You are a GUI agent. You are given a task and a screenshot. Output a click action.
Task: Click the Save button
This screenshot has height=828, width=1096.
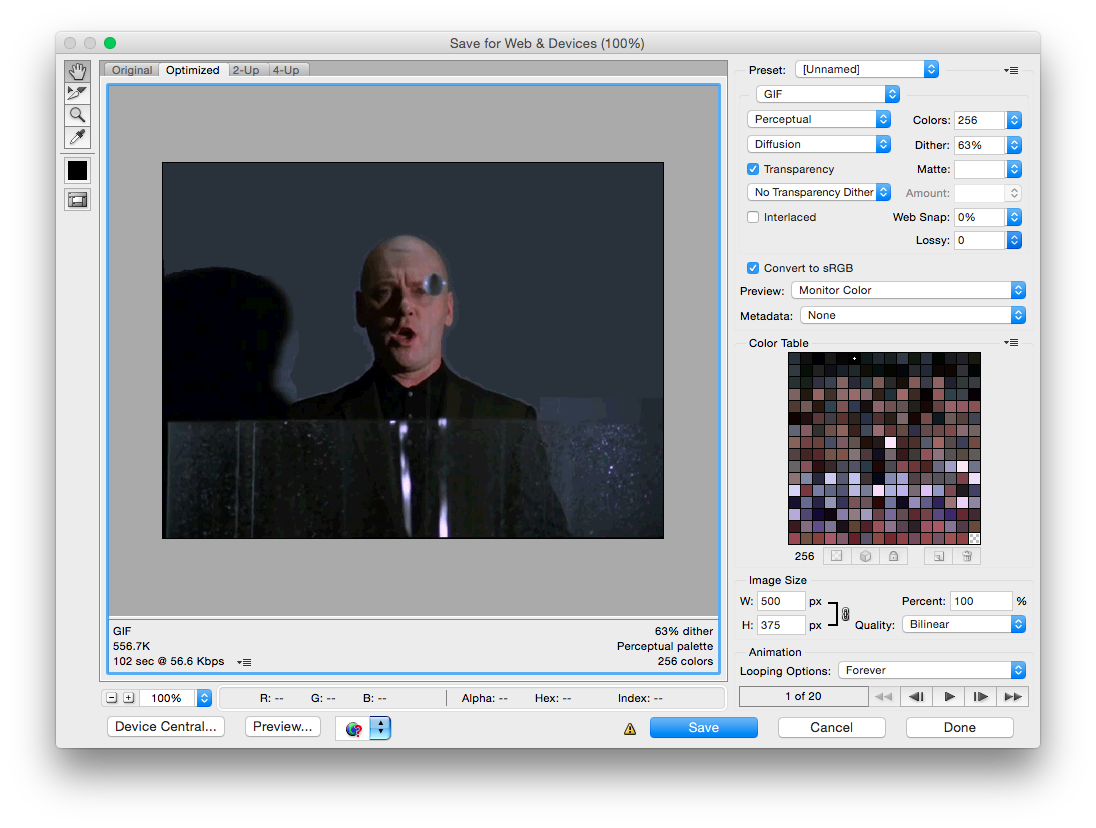[x=703, y=727]
